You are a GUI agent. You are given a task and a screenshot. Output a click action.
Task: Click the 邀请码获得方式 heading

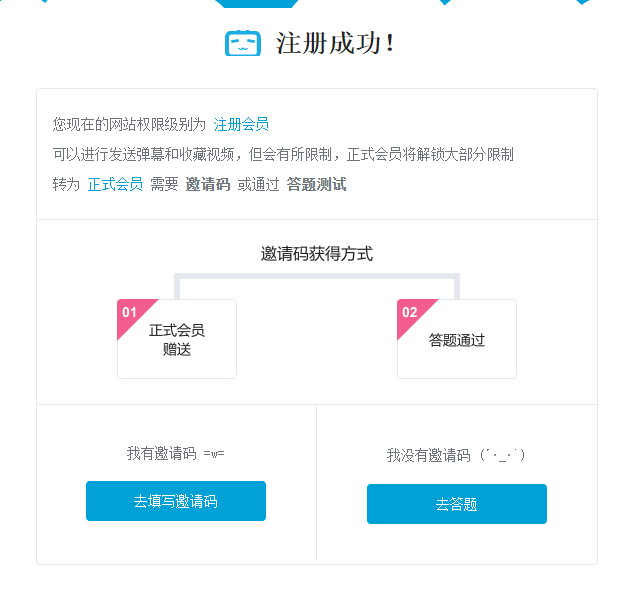316,254
